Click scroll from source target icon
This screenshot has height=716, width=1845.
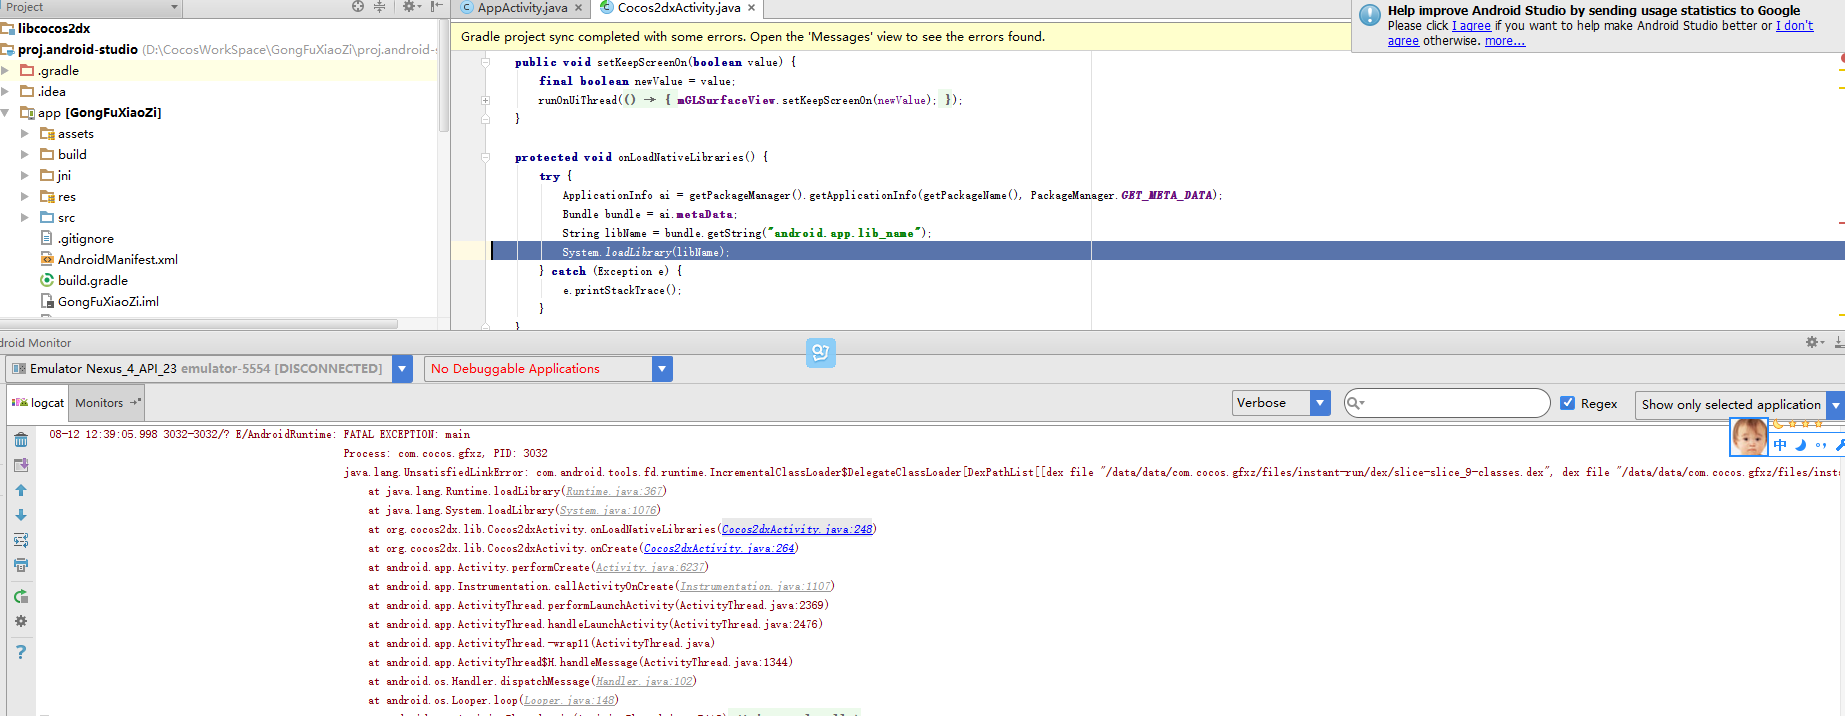pos(358,7)
